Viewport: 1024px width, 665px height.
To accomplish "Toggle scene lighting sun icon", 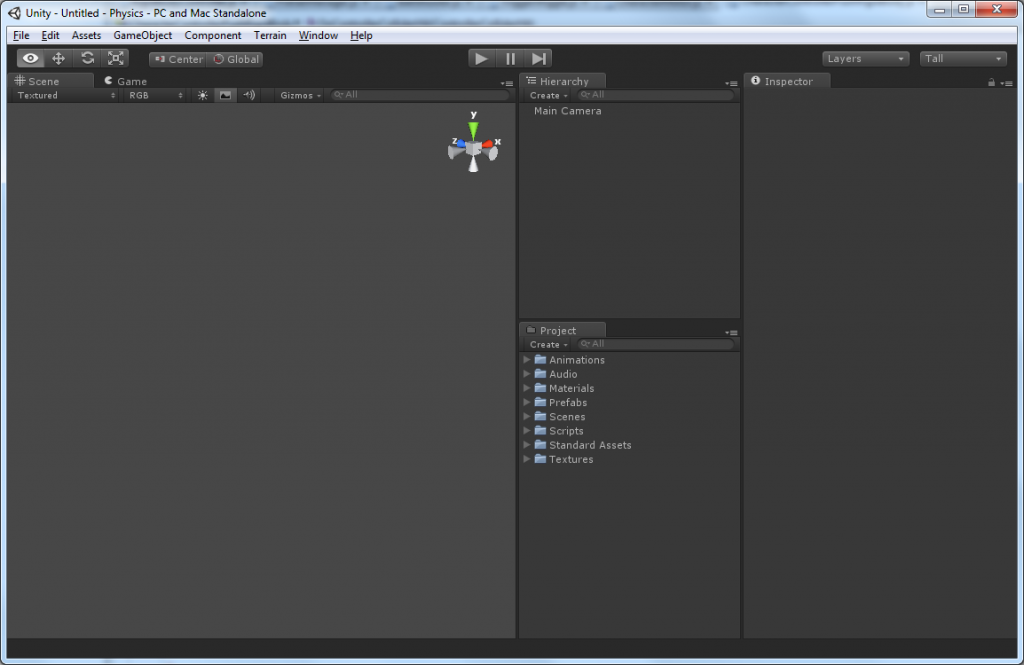I will click(202, 95).
